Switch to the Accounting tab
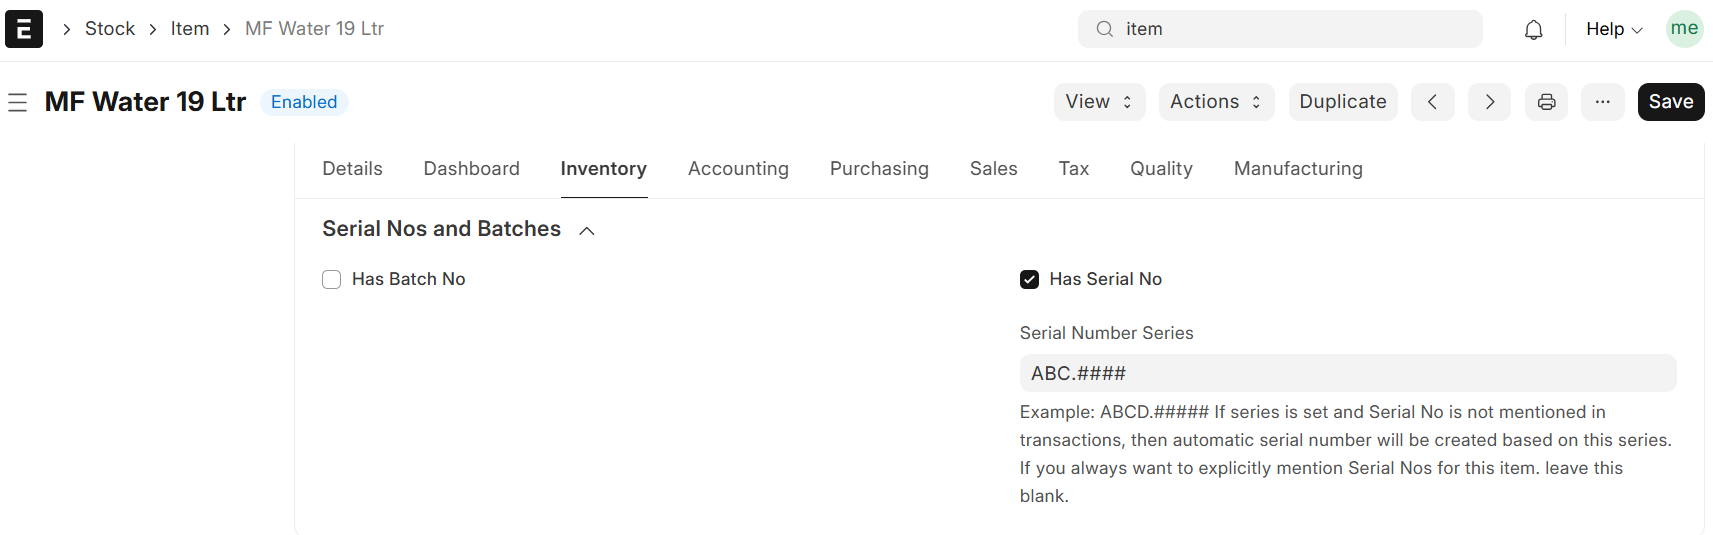Viewport: 1713px width, 535px height. tap(738, 169)
